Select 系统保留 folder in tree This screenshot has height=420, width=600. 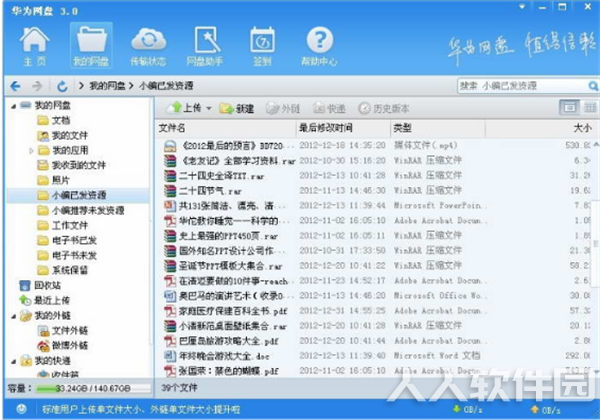point(63,270)
